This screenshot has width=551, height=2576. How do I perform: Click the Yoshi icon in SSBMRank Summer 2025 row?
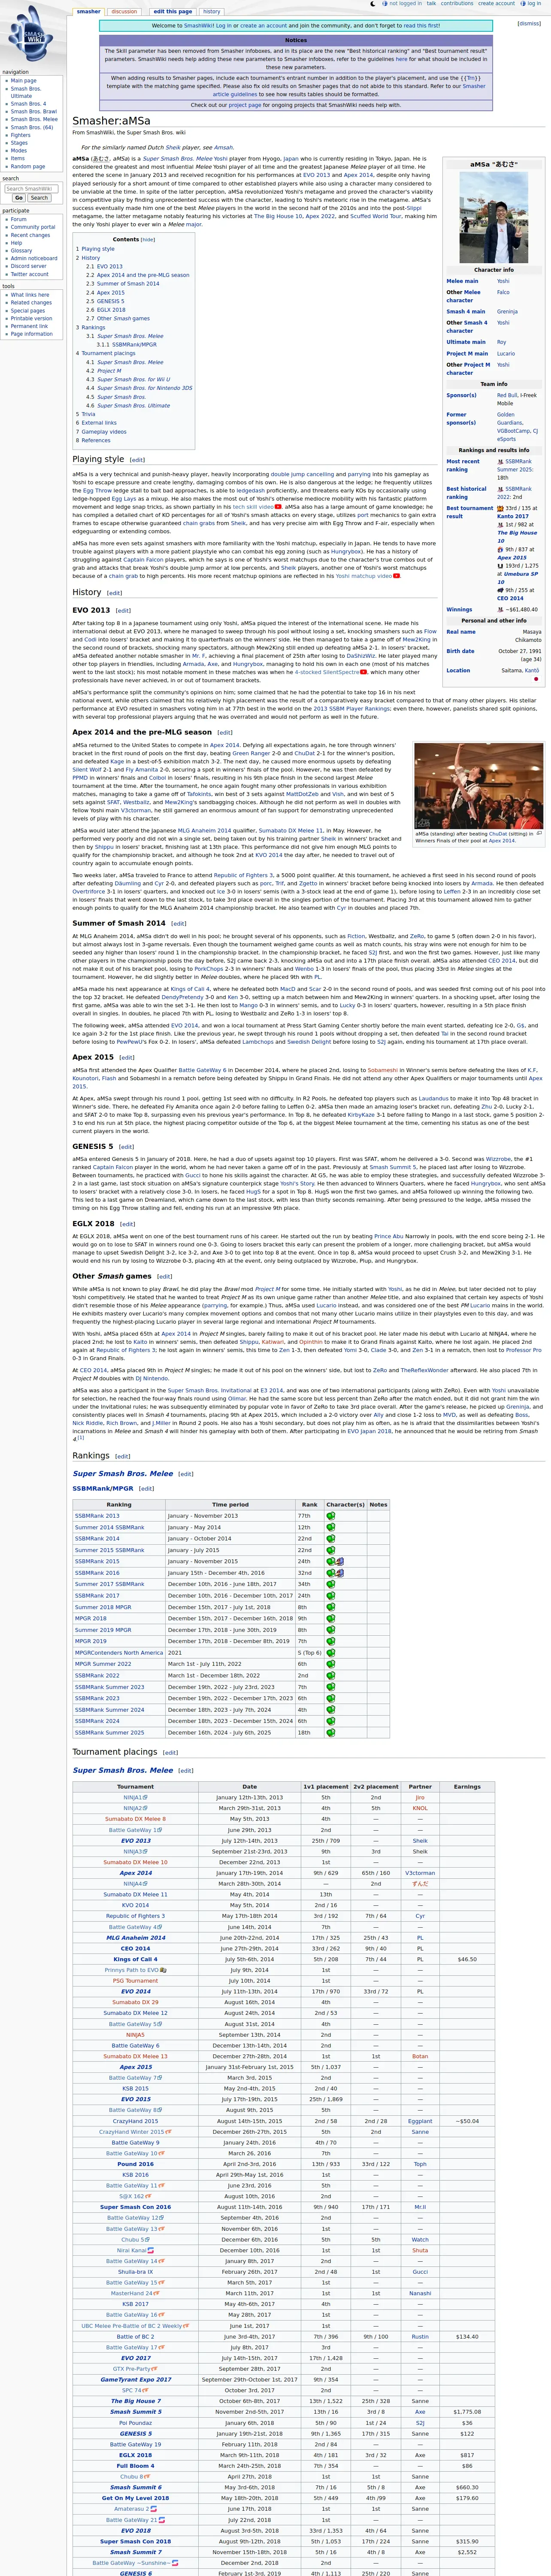[331, 1732]
